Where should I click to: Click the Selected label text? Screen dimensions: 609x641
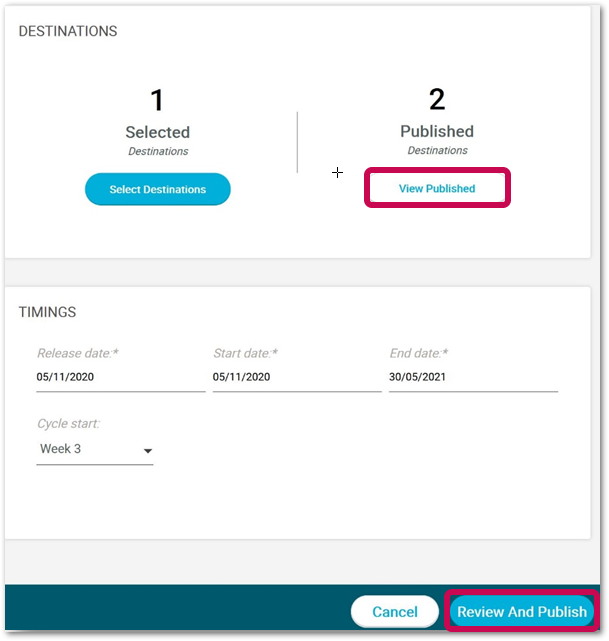click(158, 132)
